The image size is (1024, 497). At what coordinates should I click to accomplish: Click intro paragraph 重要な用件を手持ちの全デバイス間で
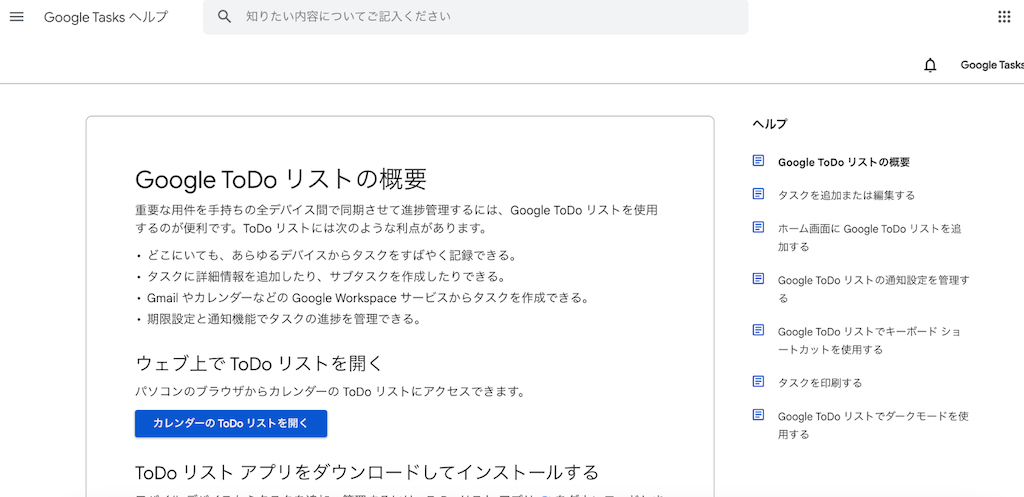click(396, 219)
